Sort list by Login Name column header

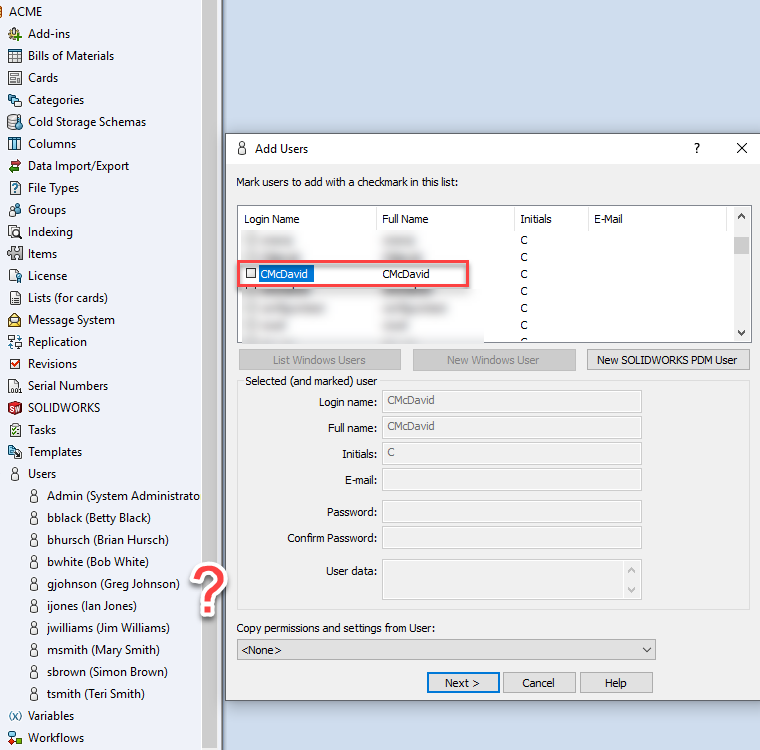[x=307, y=219]
